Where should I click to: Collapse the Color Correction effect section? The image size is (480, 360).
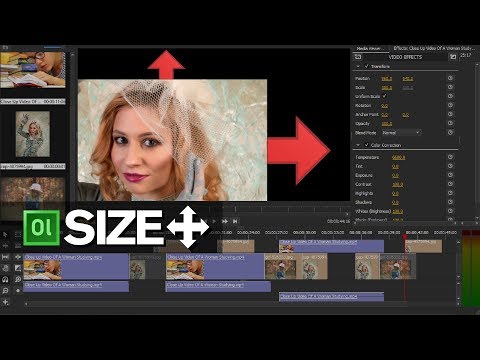point(358,145)
